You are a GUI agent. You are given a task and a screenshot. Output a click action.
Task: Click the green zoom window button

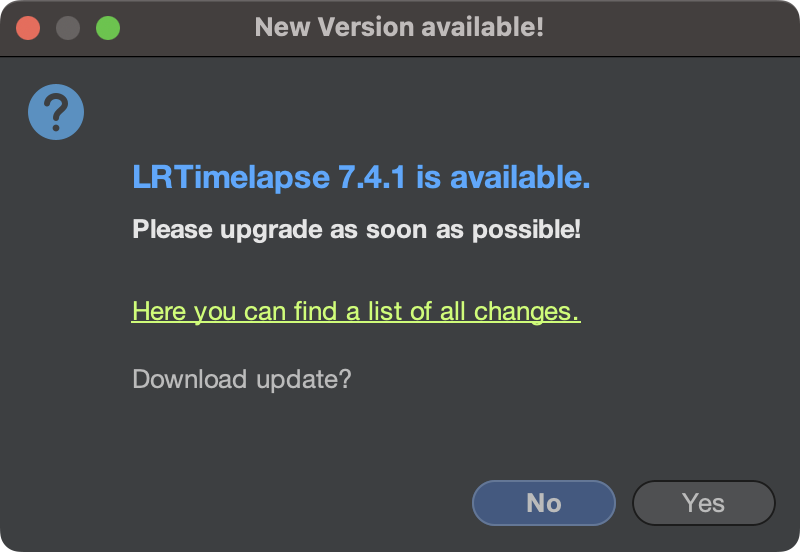pos(108,28)
